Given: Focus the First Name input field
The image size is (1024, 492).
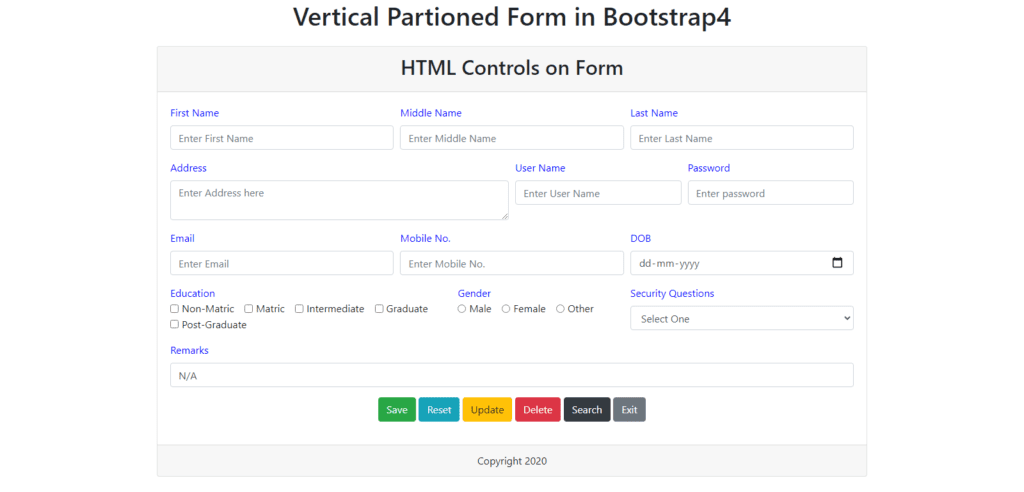Looking at the screenshot, I should pos(282,138).
